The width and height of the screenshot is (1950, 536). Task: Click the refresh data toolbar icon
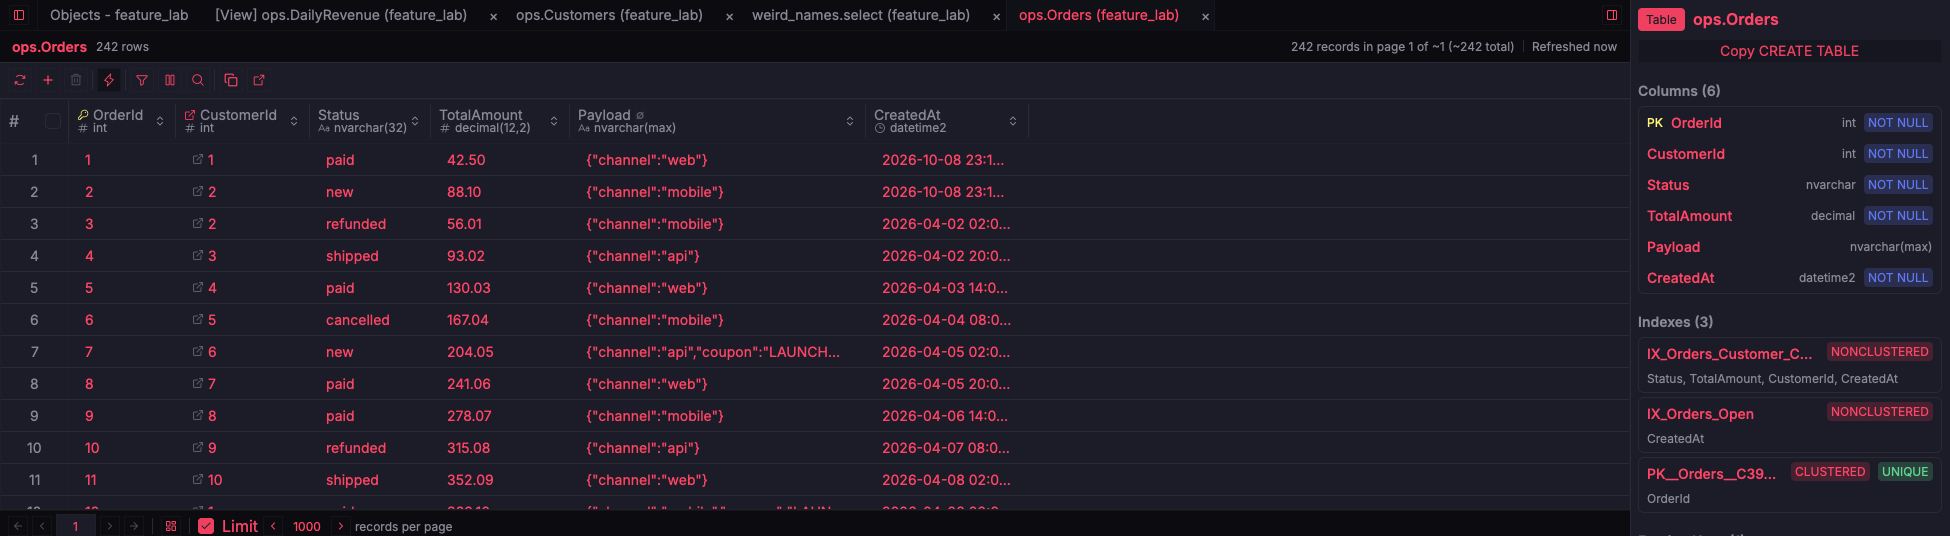pyautogui.click(x=20, y=80)
